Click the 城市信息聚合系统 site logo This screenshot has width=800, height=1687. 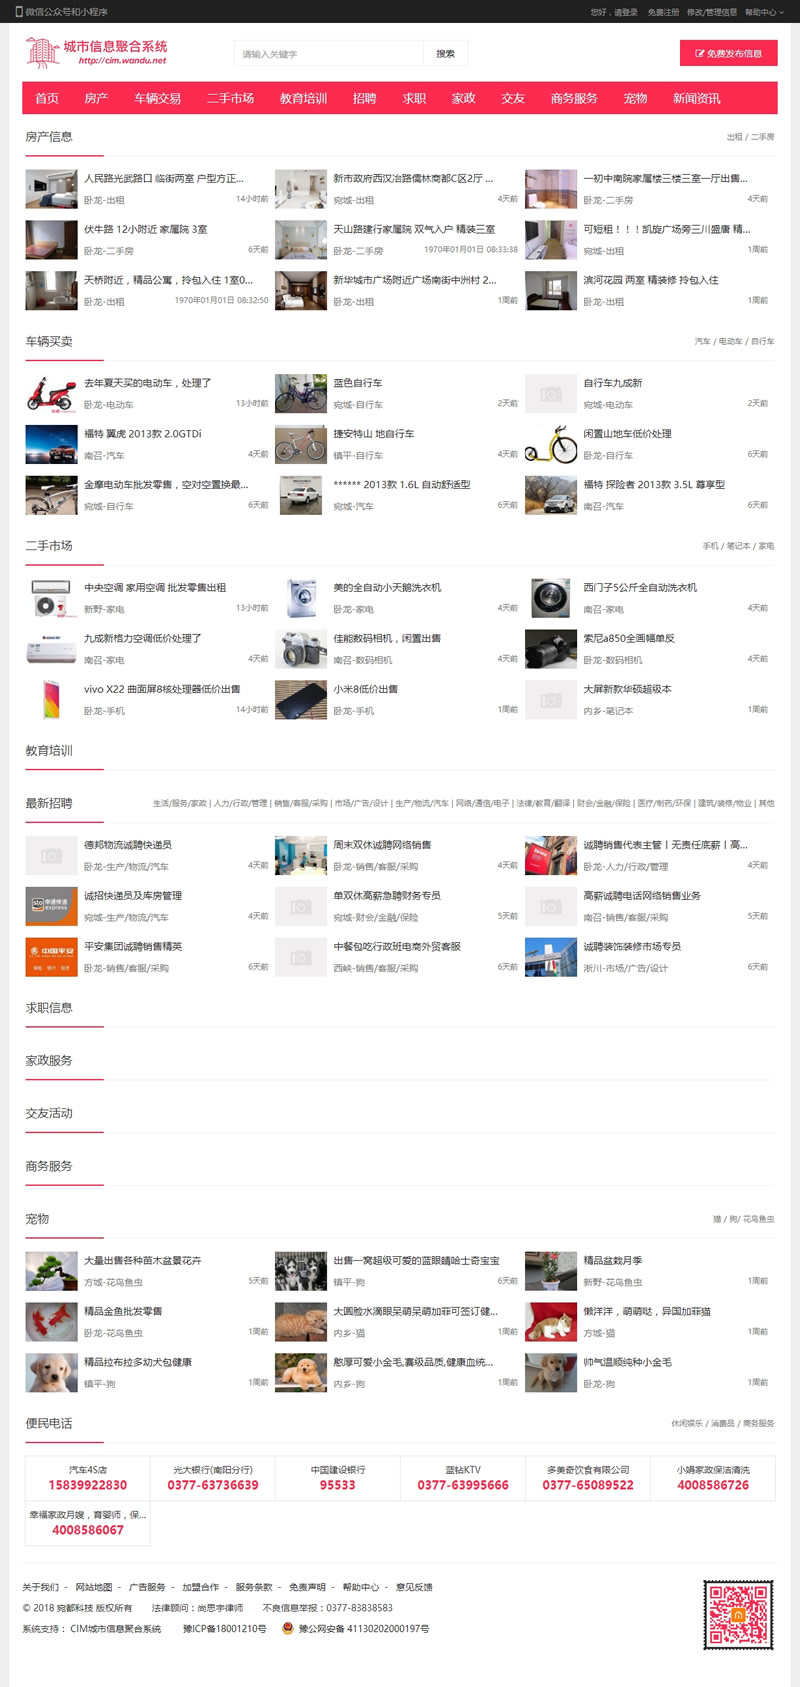coord(97,53)
